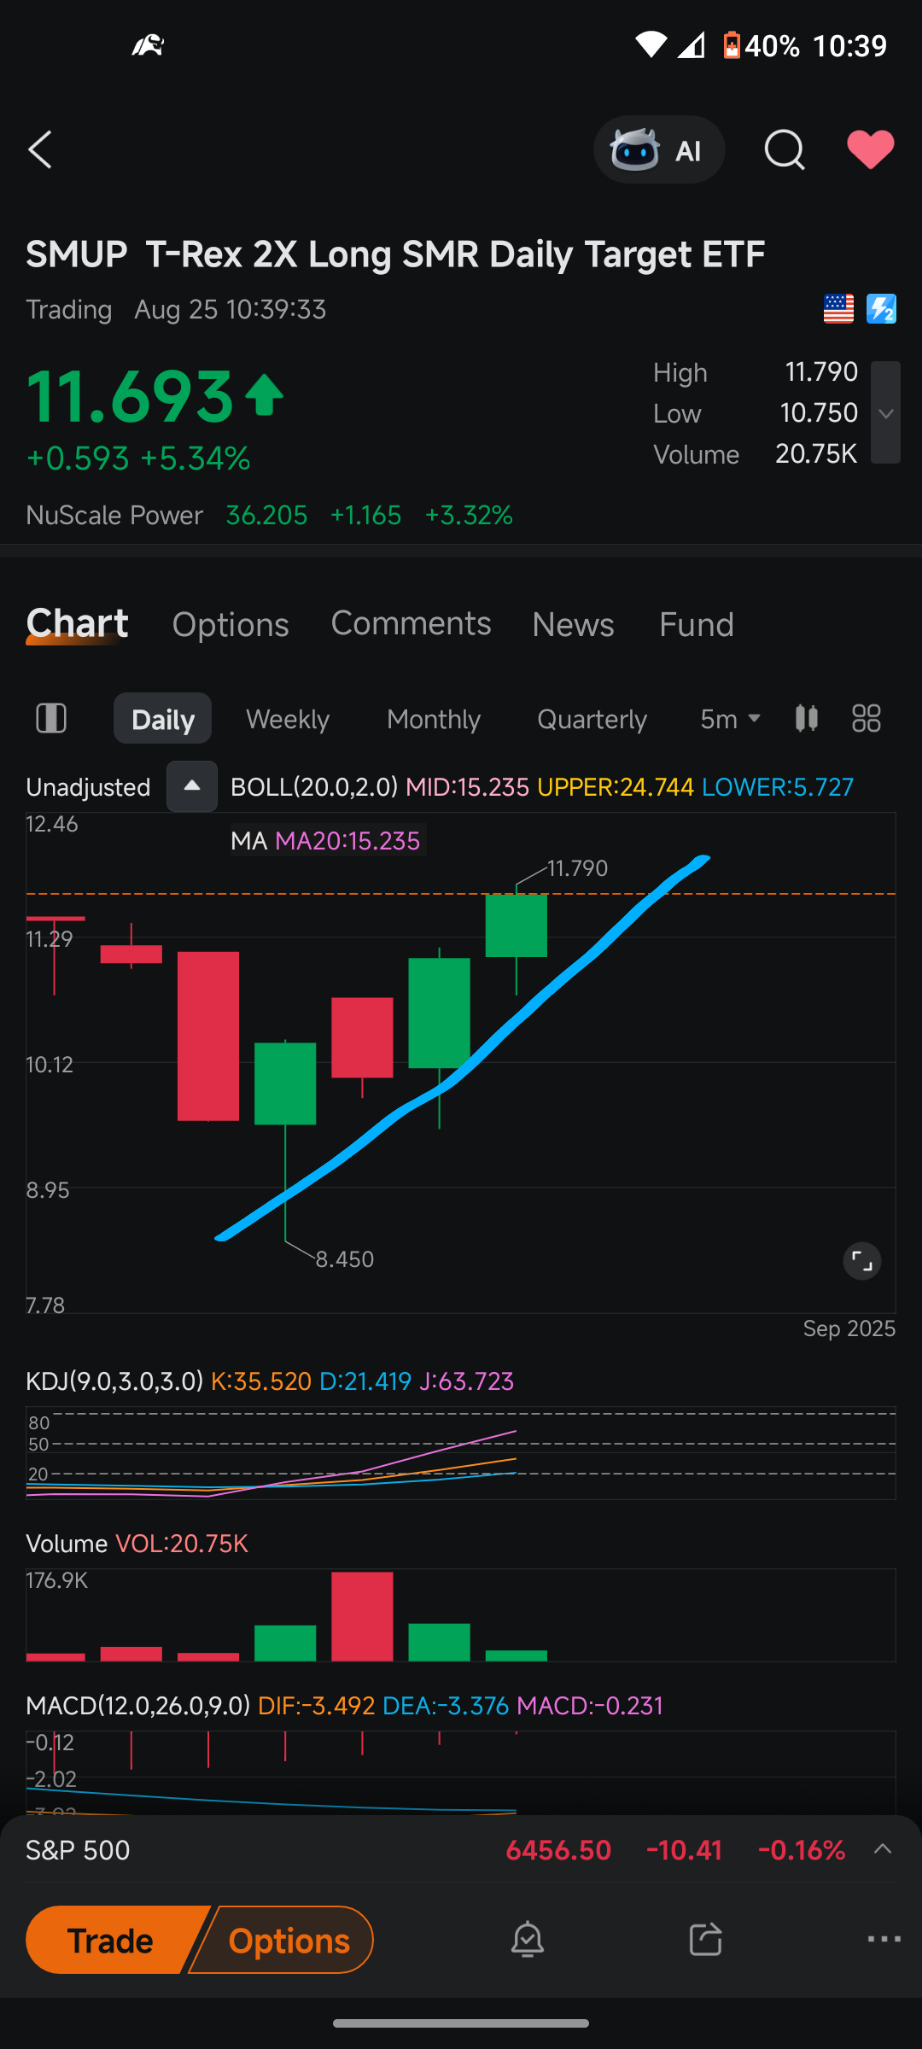
Task: Tap the KDJ(9.0,3.0,3.0) indicator label
Action: [x=115, y=1381]
